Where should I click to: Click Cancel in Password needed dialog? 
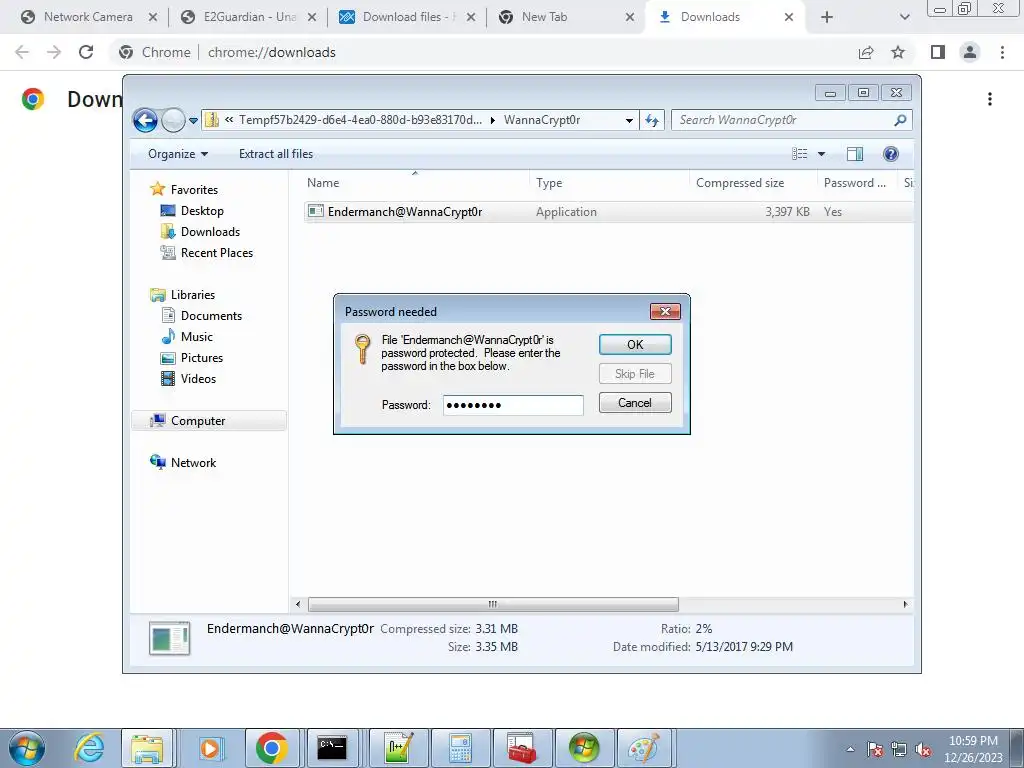pos(635,403)
